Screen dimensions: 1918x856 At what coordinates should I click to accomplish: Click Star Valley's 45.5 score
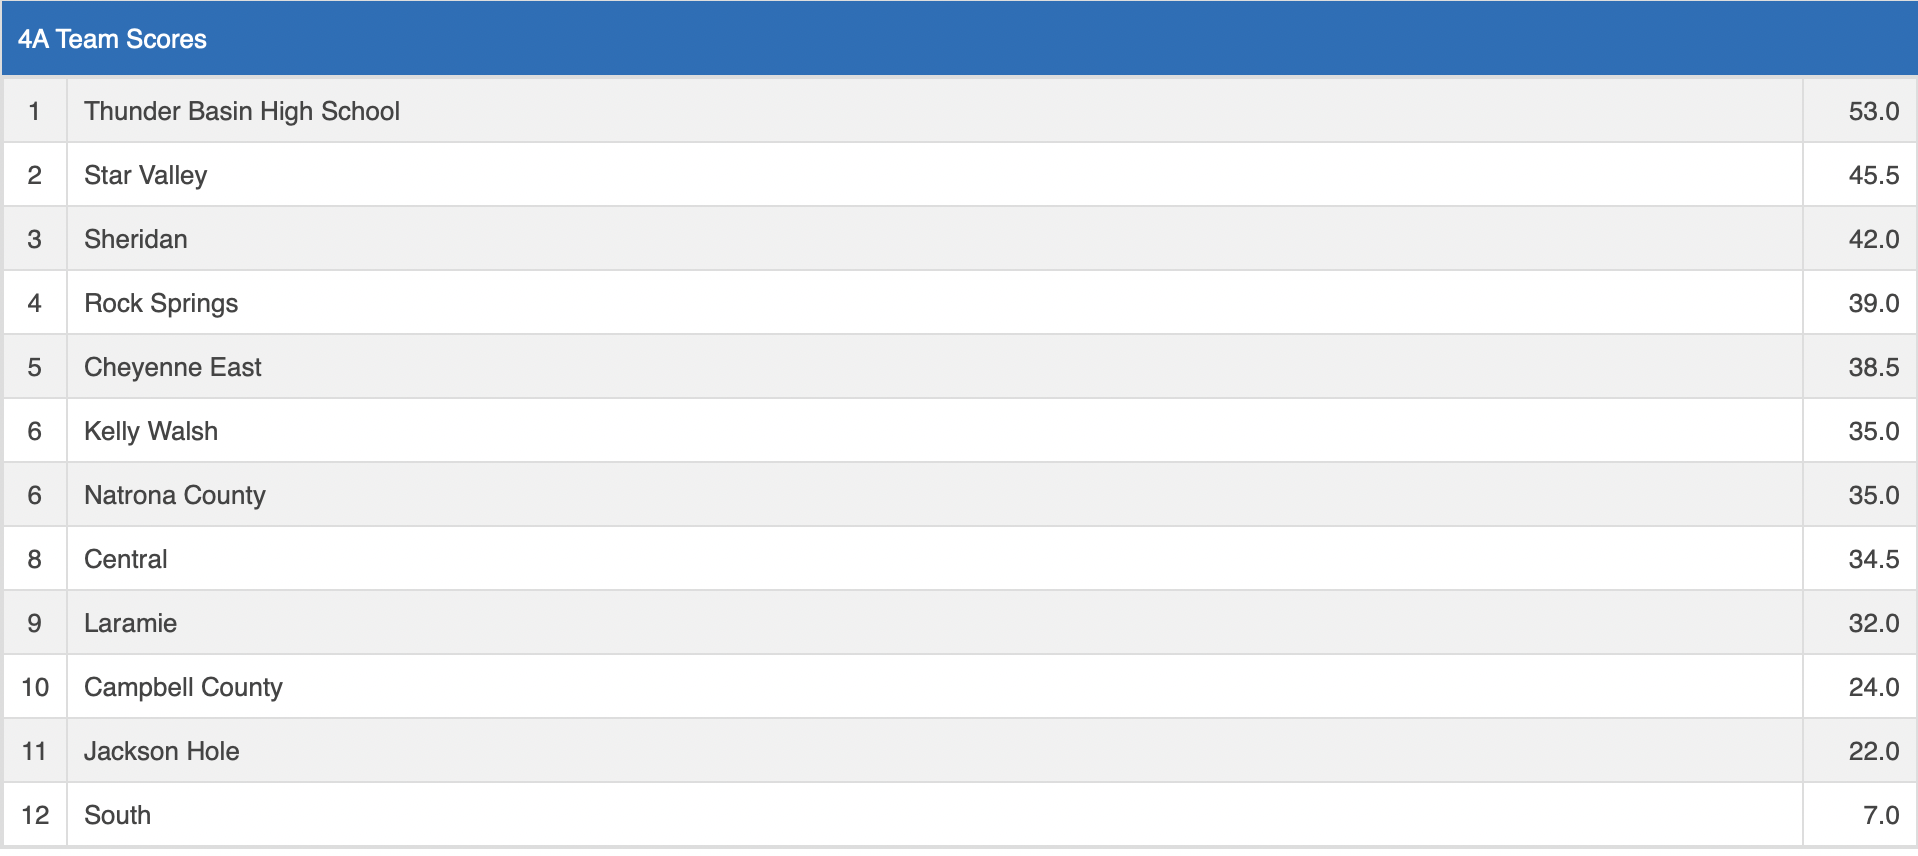pos(1872,175)
